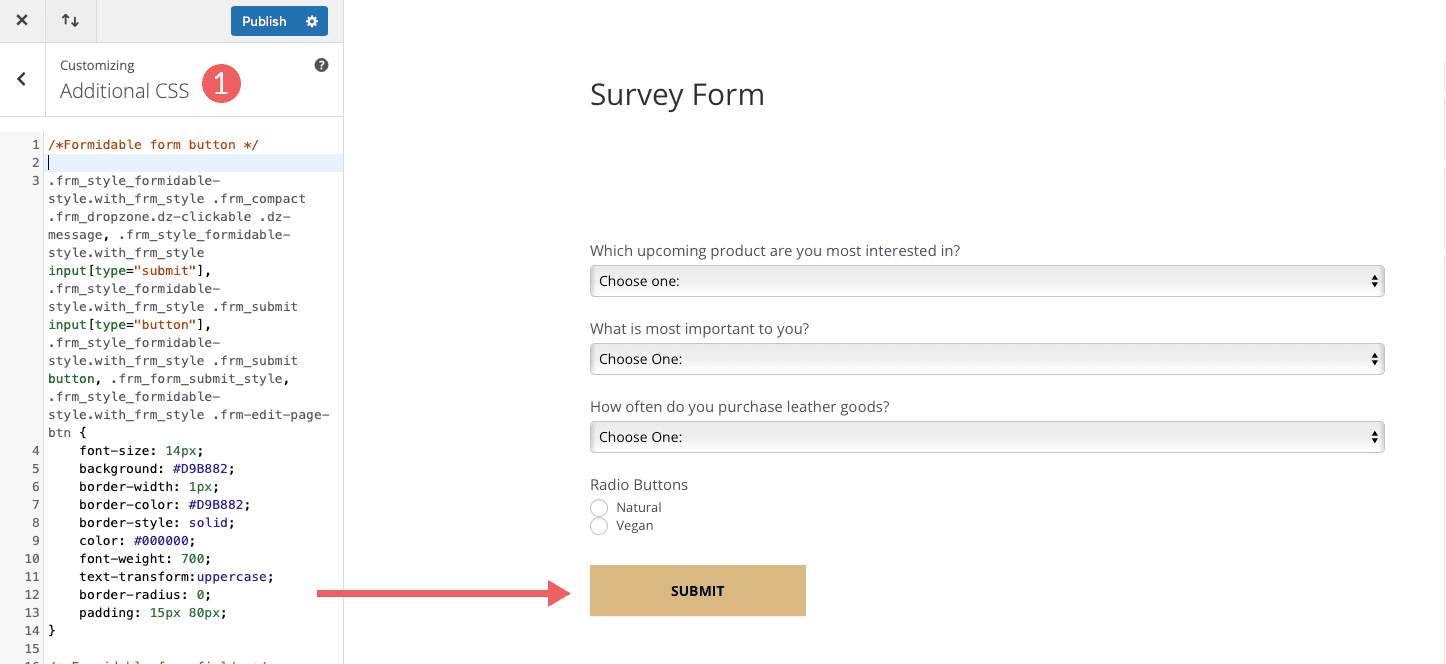Click the Survey Form page title
Viewport: 1446px width, 664px height.
click(x=677, y=94)
